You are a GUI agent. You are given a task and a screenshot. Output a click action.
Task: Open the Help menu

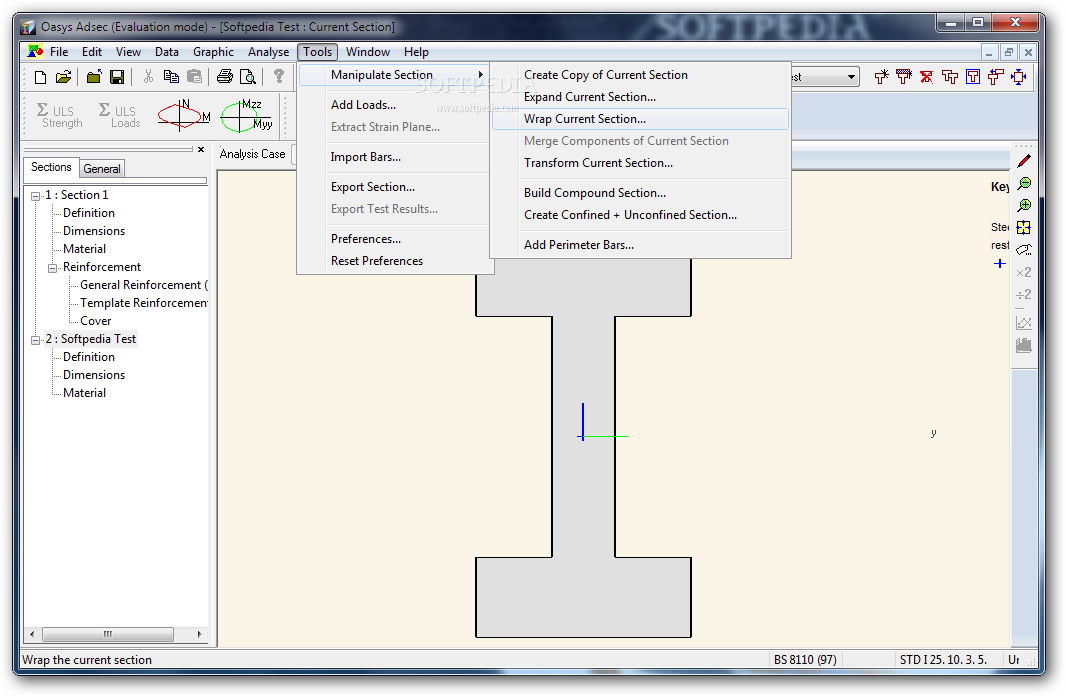click(x=416, y=52)
